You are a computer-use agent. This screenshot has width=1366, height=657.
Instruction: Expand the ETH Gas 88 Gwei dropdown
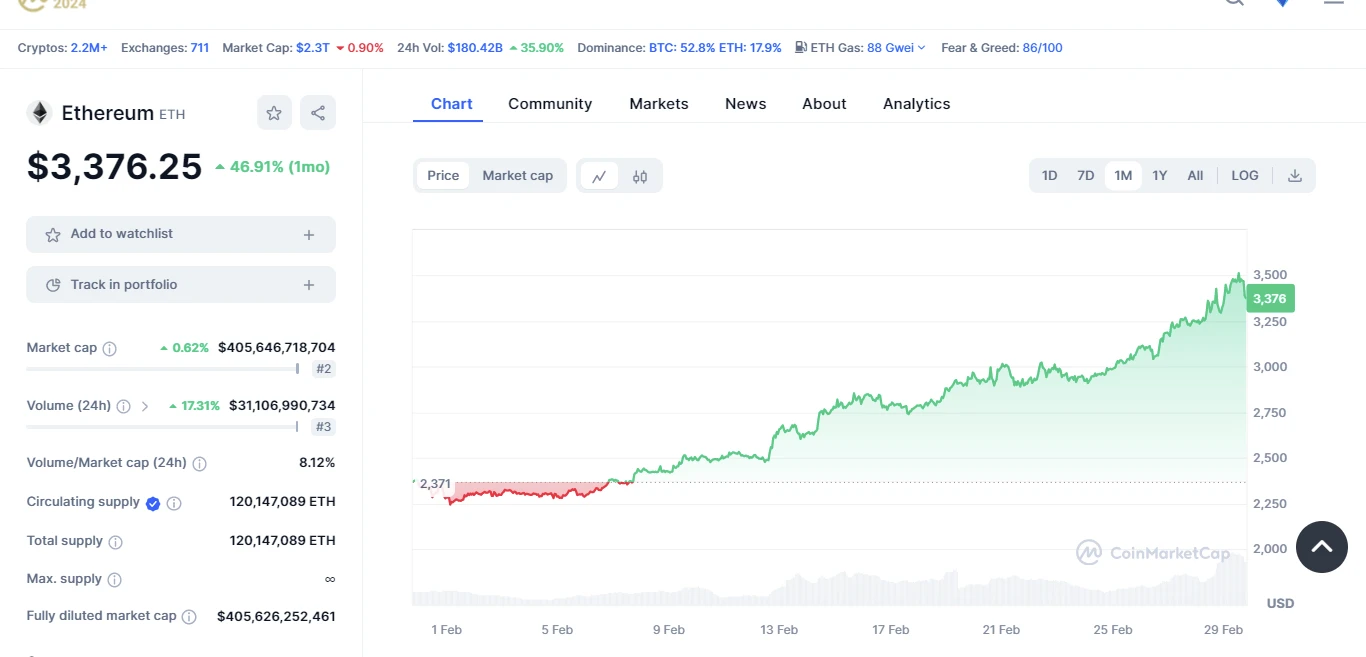(896, 47)
